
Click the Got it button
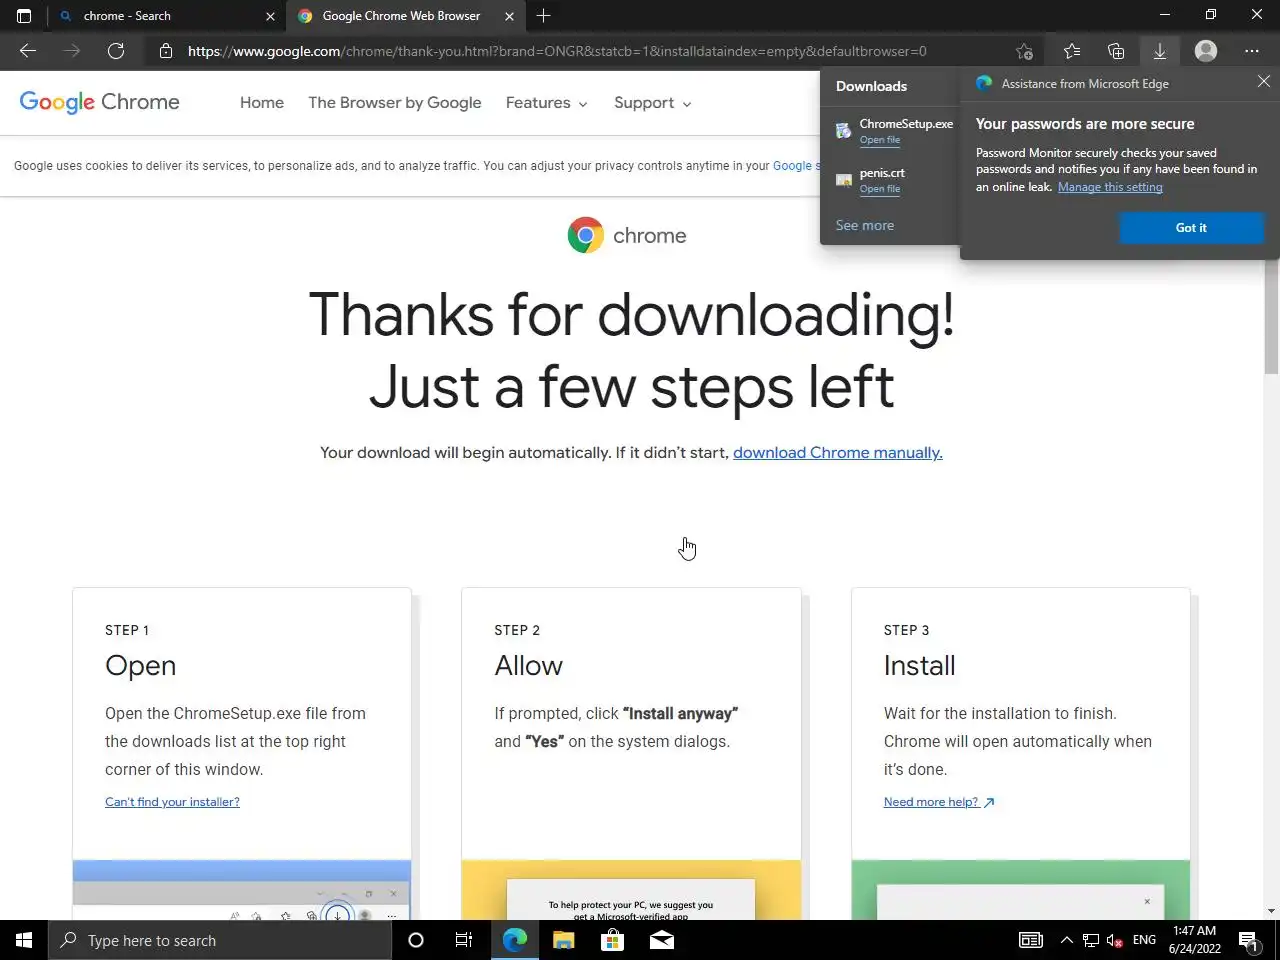pyautogui.click(x=1191, y=228)
